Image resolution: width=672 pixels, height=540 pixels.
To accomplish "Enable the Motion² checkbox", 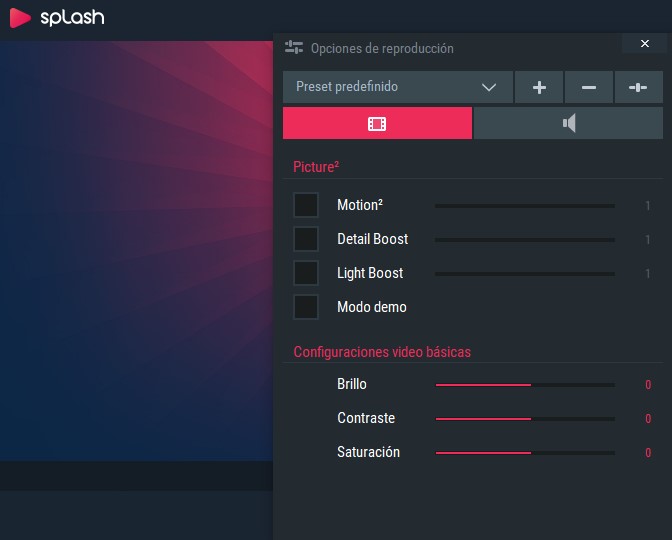I will pos(306,205).
